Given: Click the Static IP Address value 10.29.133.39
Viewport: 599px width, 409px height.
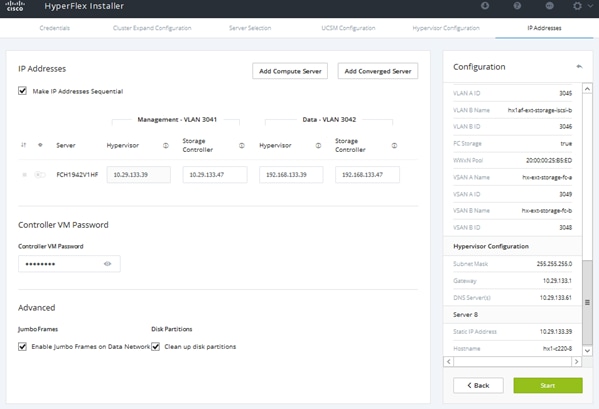Looking at the screenshot, I should 556,331.
